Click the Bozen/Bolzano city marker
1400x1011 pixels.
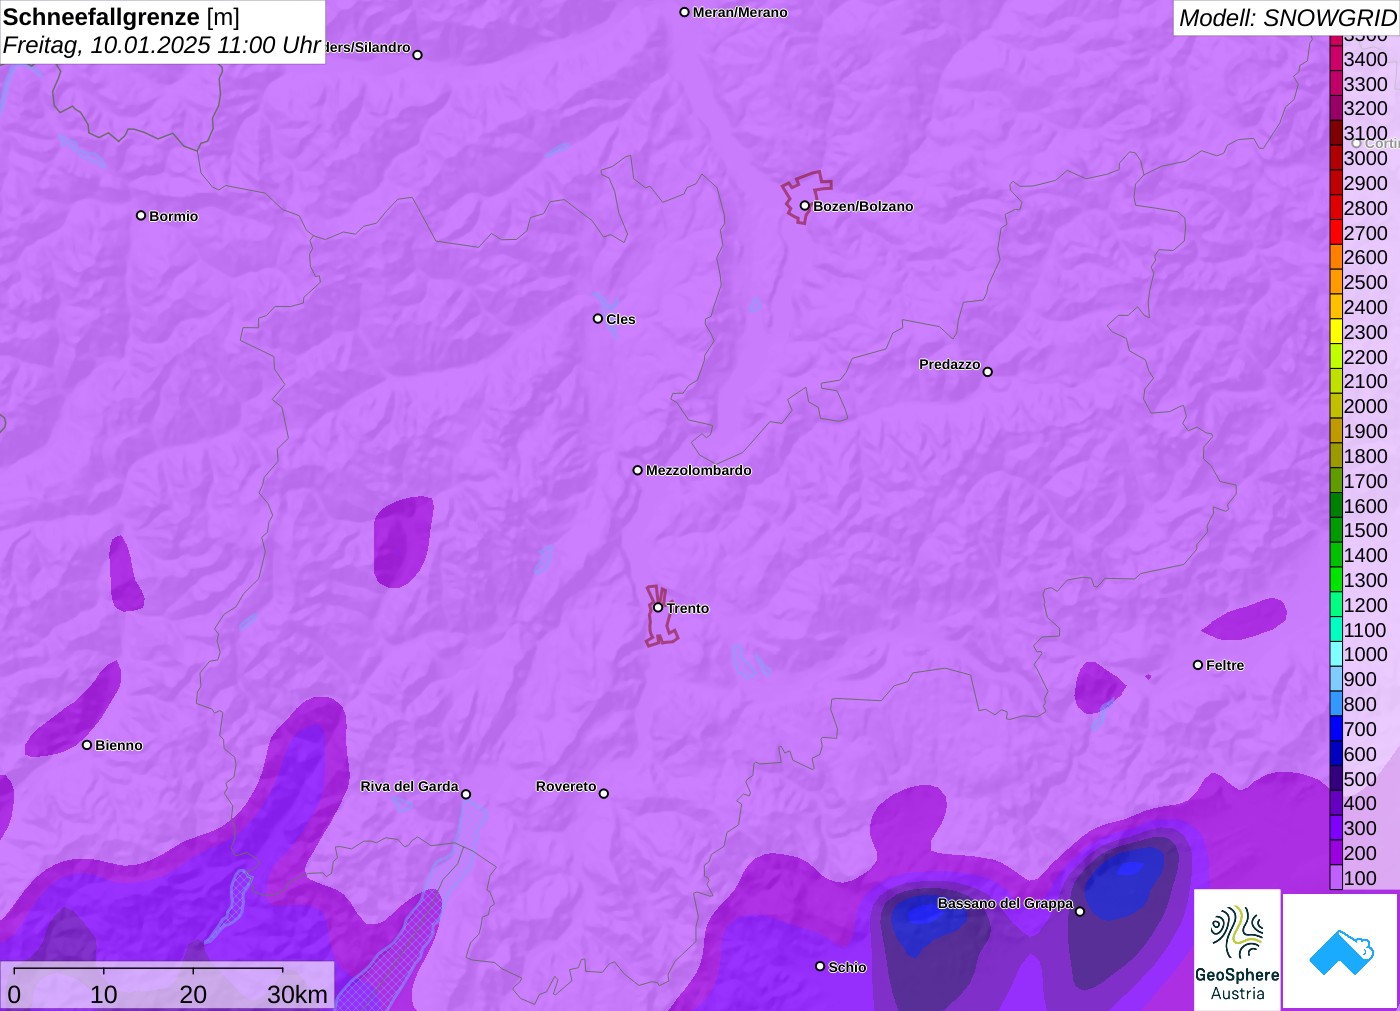(805, 206)
